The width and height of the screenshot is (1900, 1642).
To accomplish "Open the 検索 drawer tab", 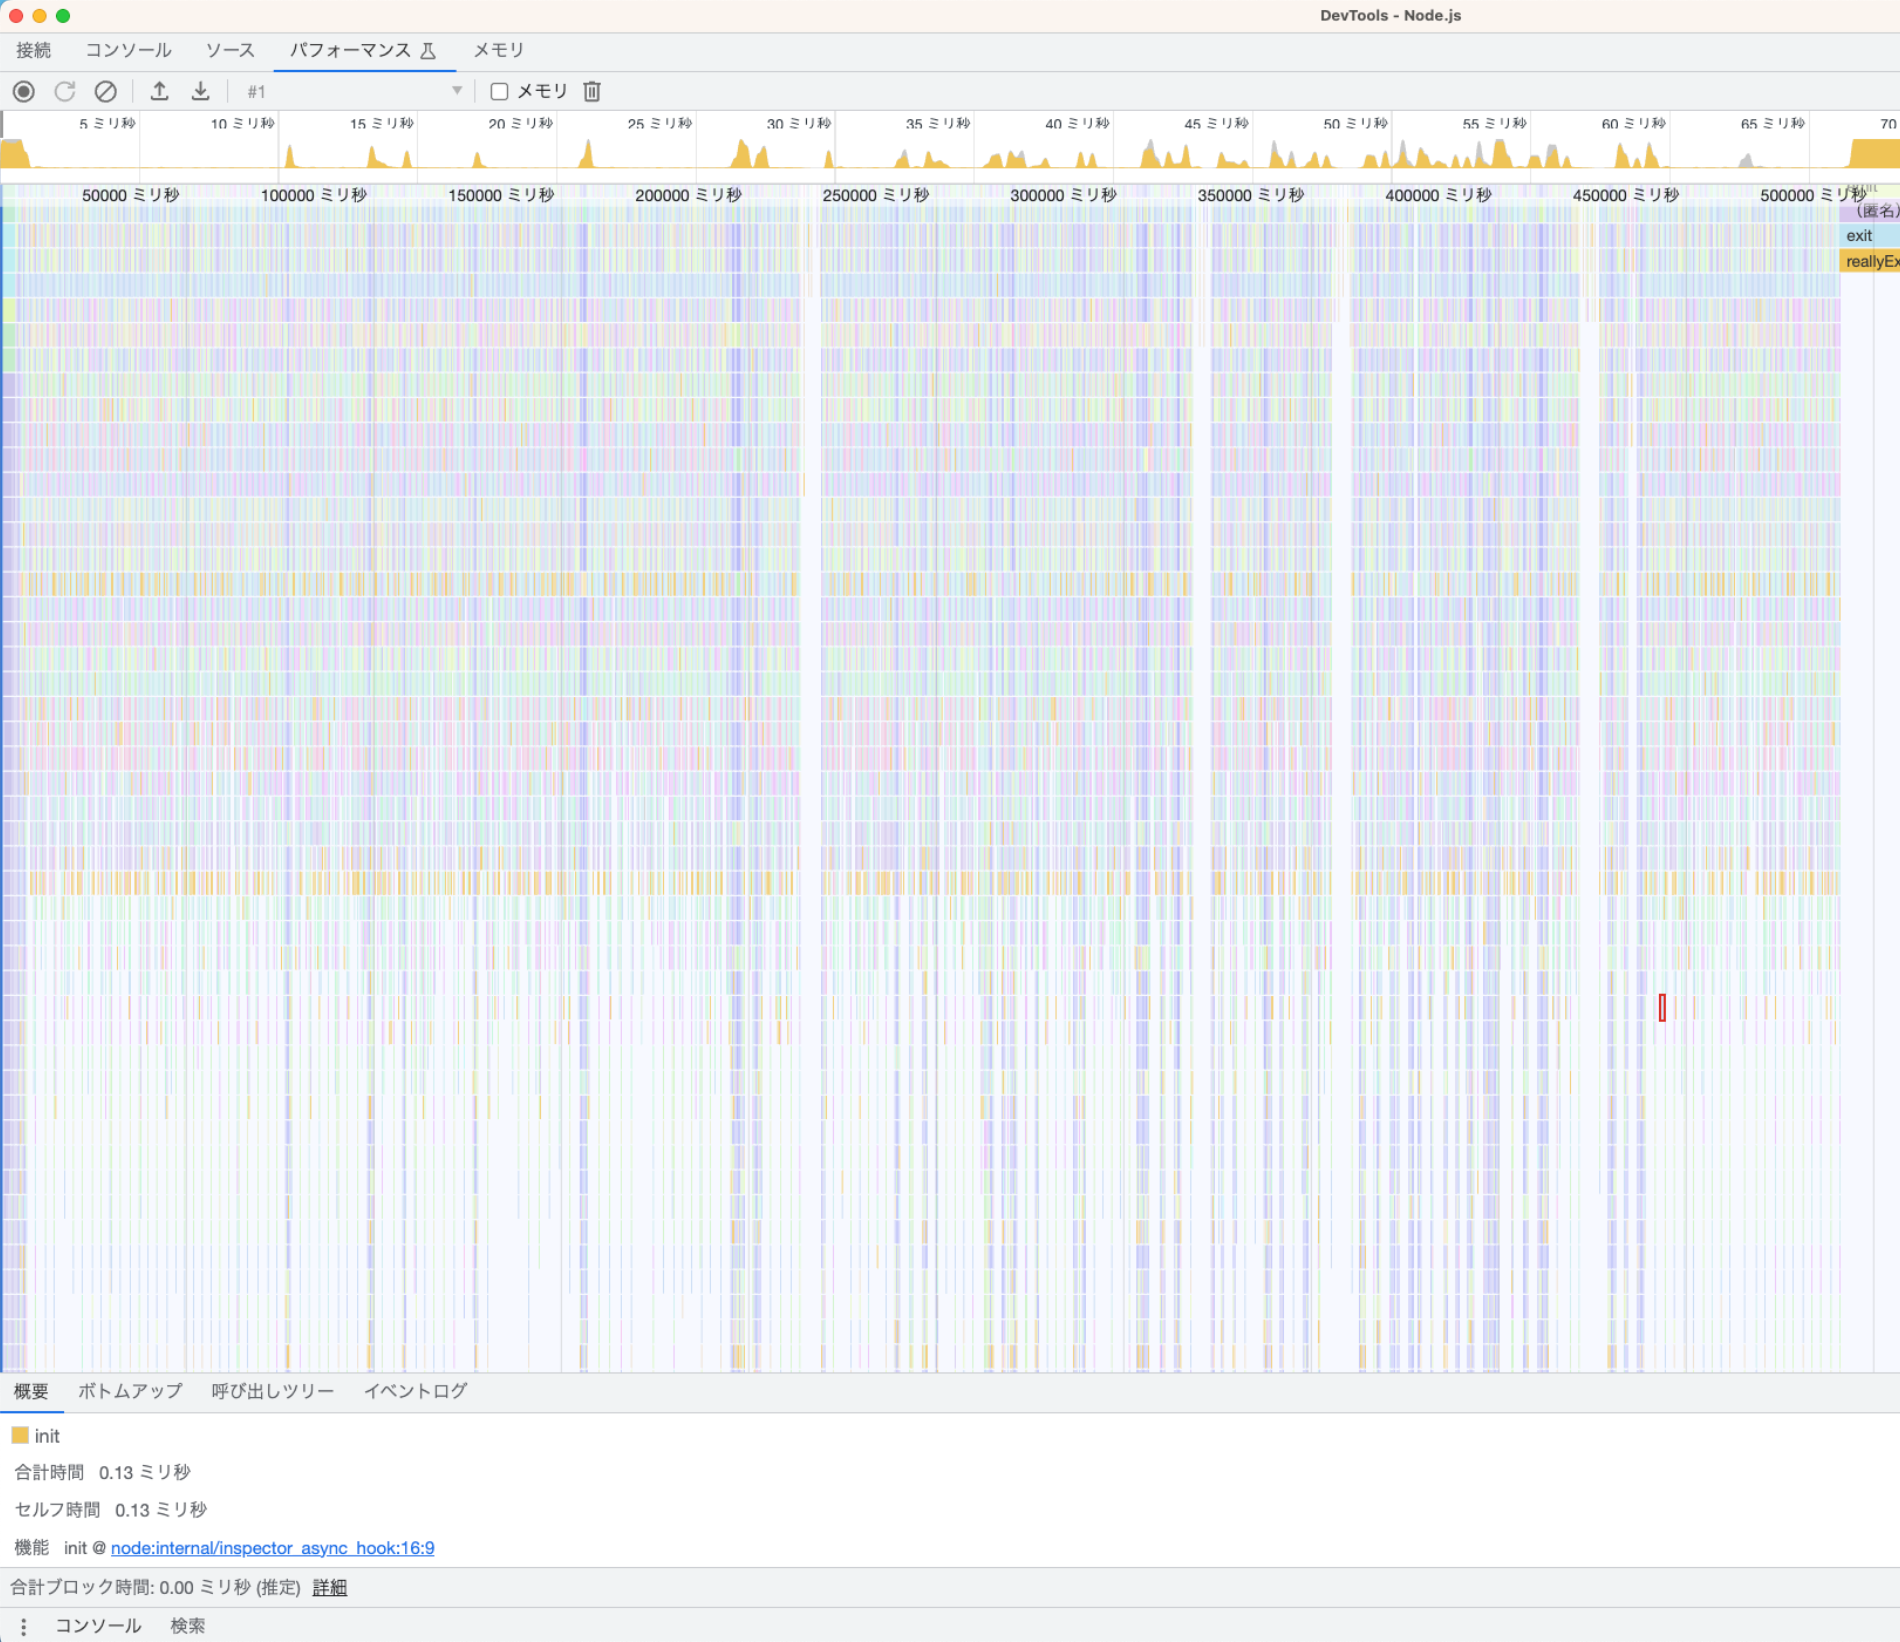I will click(187, 1627).
